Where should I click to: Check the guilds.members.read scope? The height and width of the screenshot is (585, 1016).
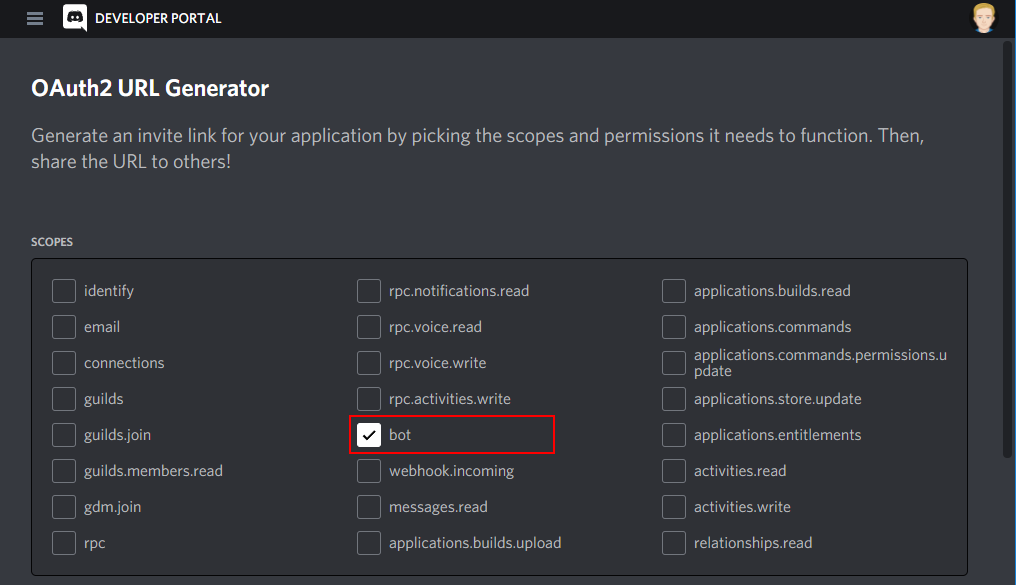point(64,471)
